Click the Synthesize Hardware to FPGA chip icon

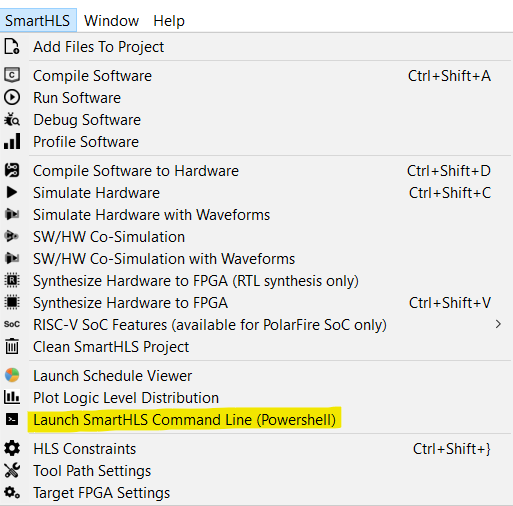pos(12,302)
